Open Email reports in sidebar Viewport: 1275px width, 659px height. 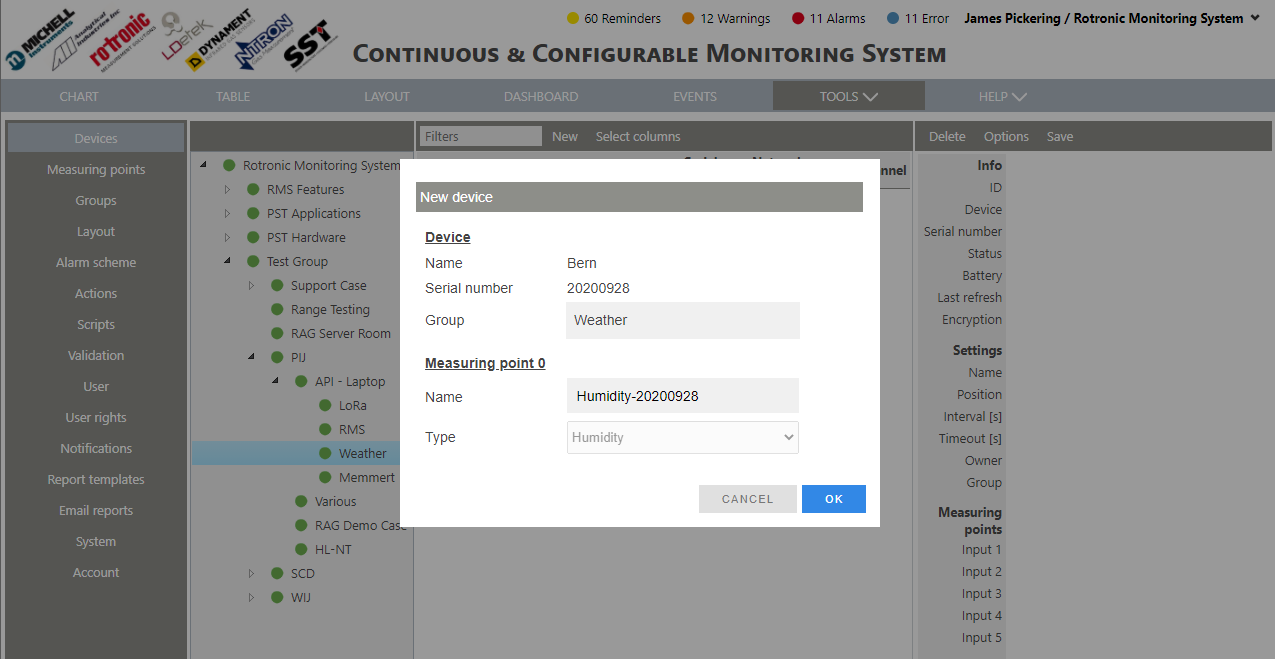[x=96, y=510]
